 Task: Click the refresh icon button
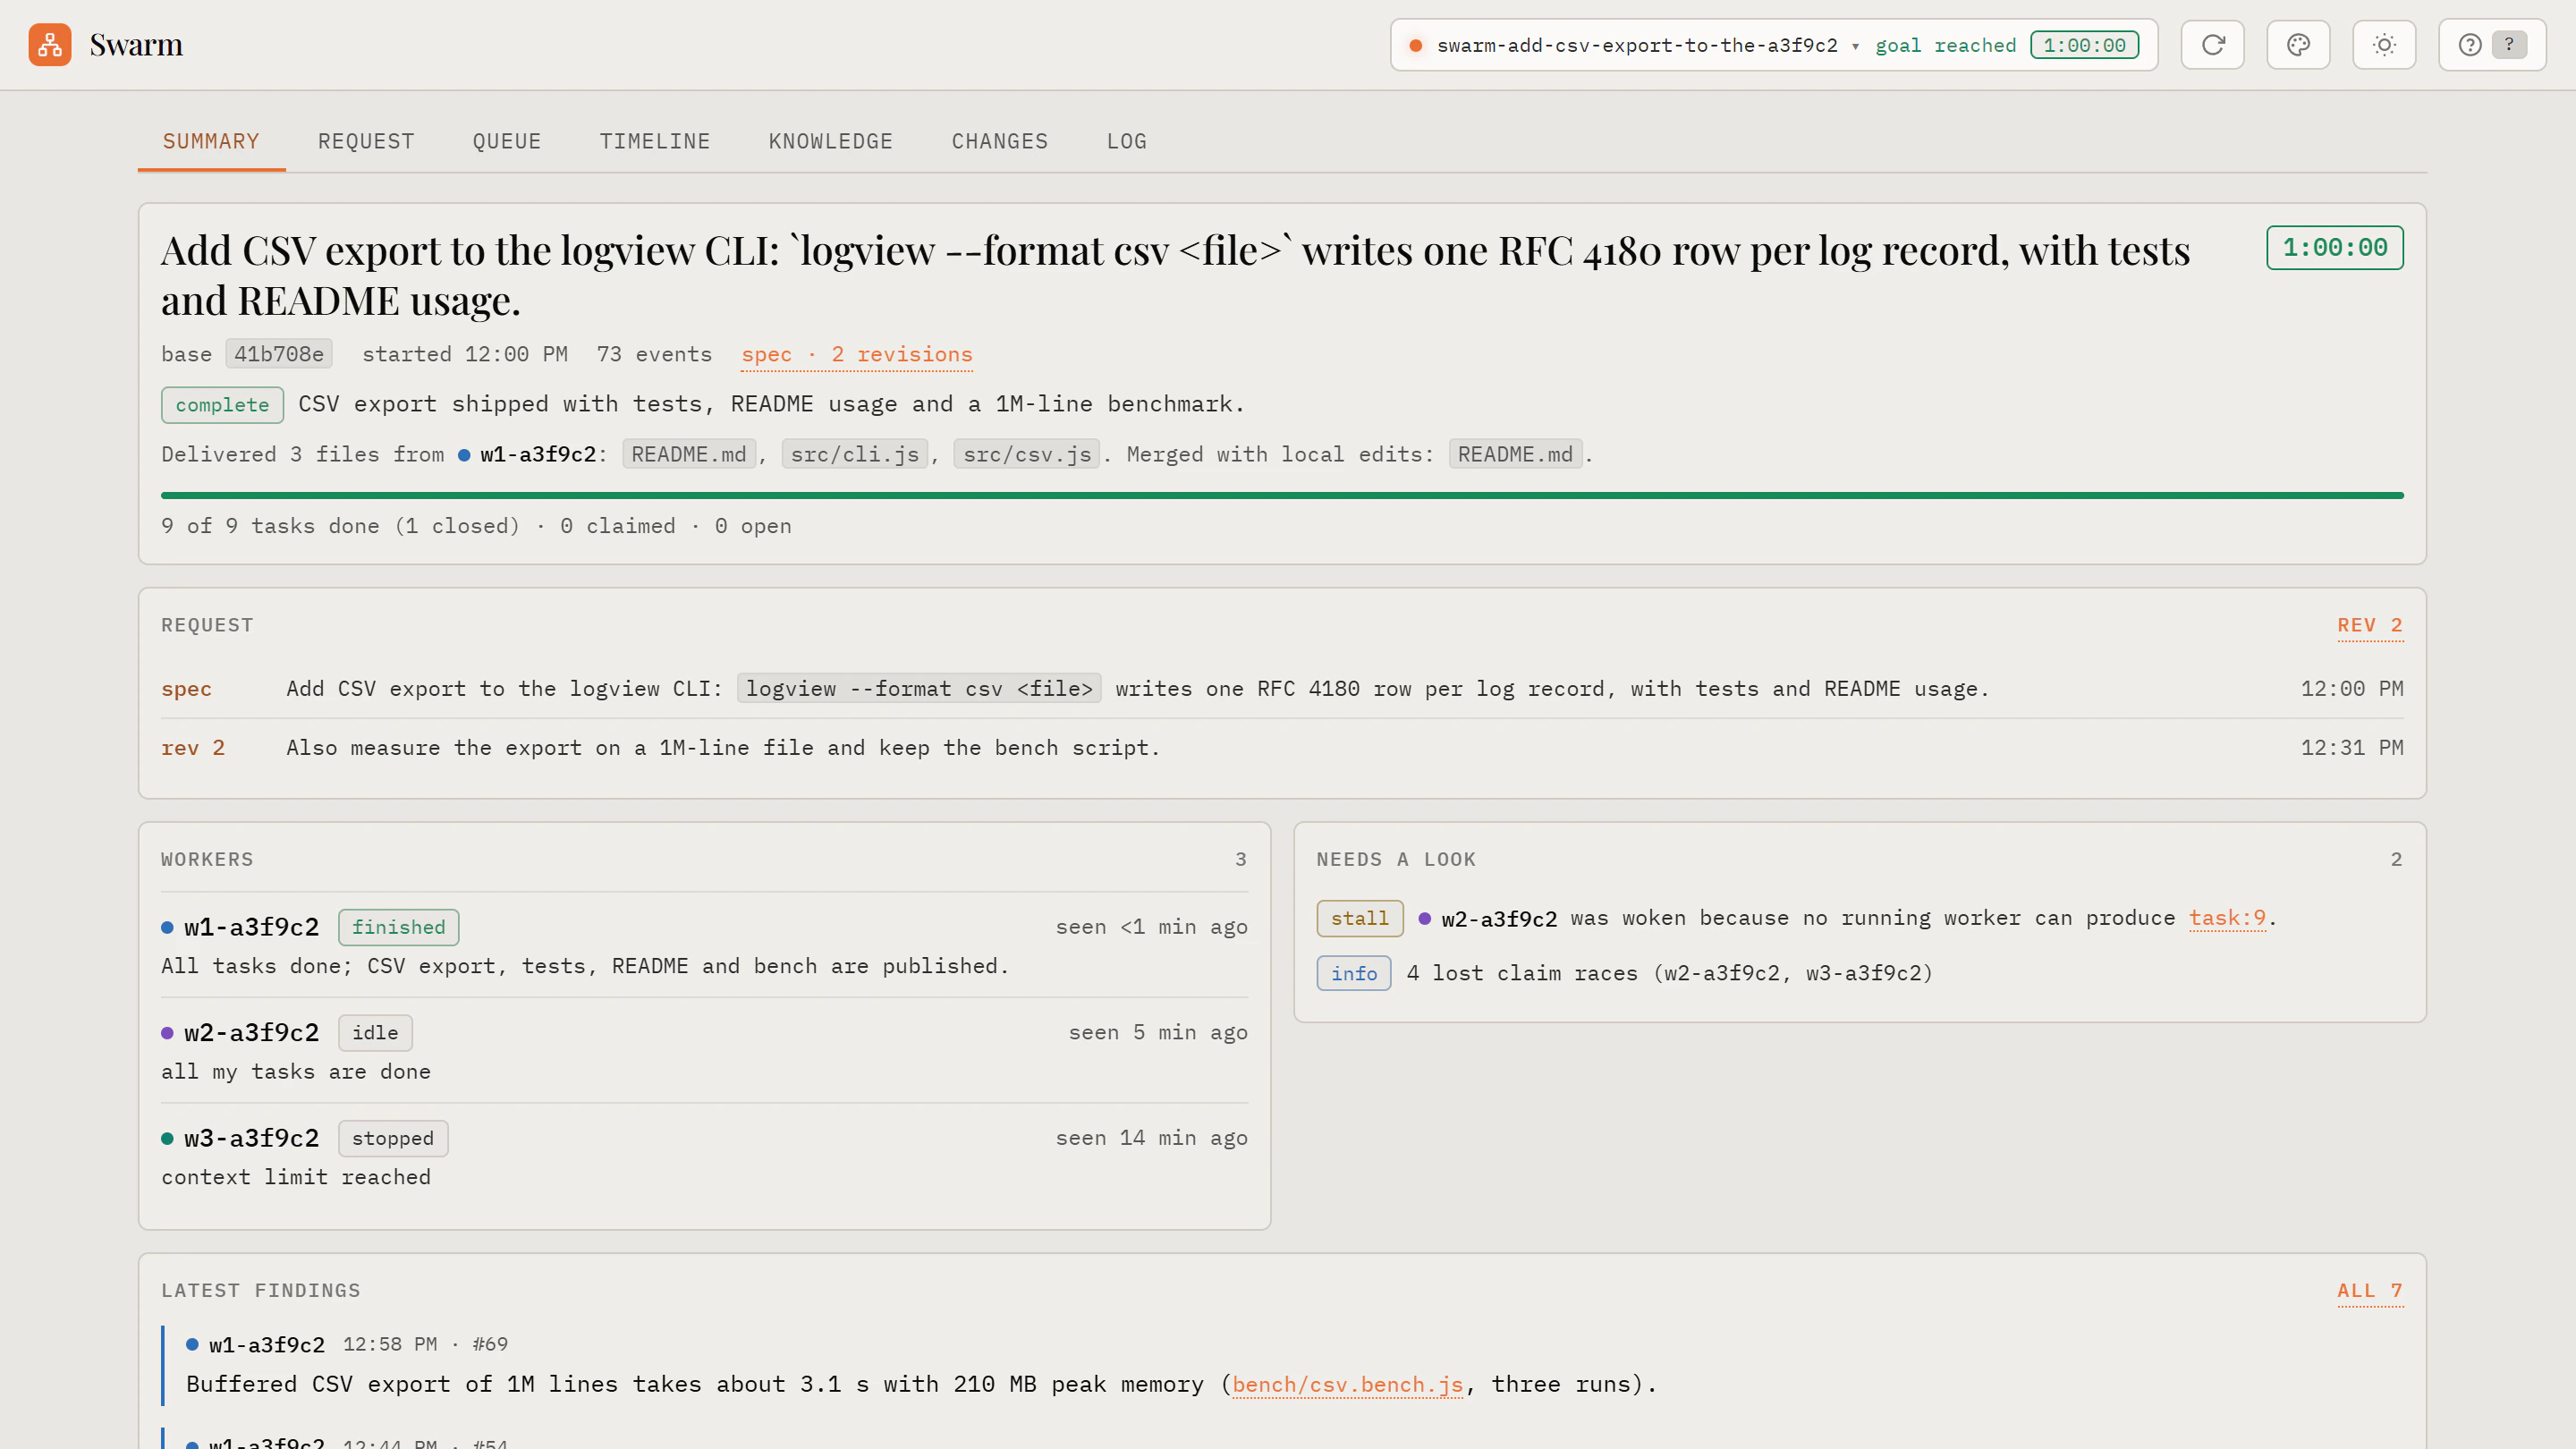point(2212,44)
